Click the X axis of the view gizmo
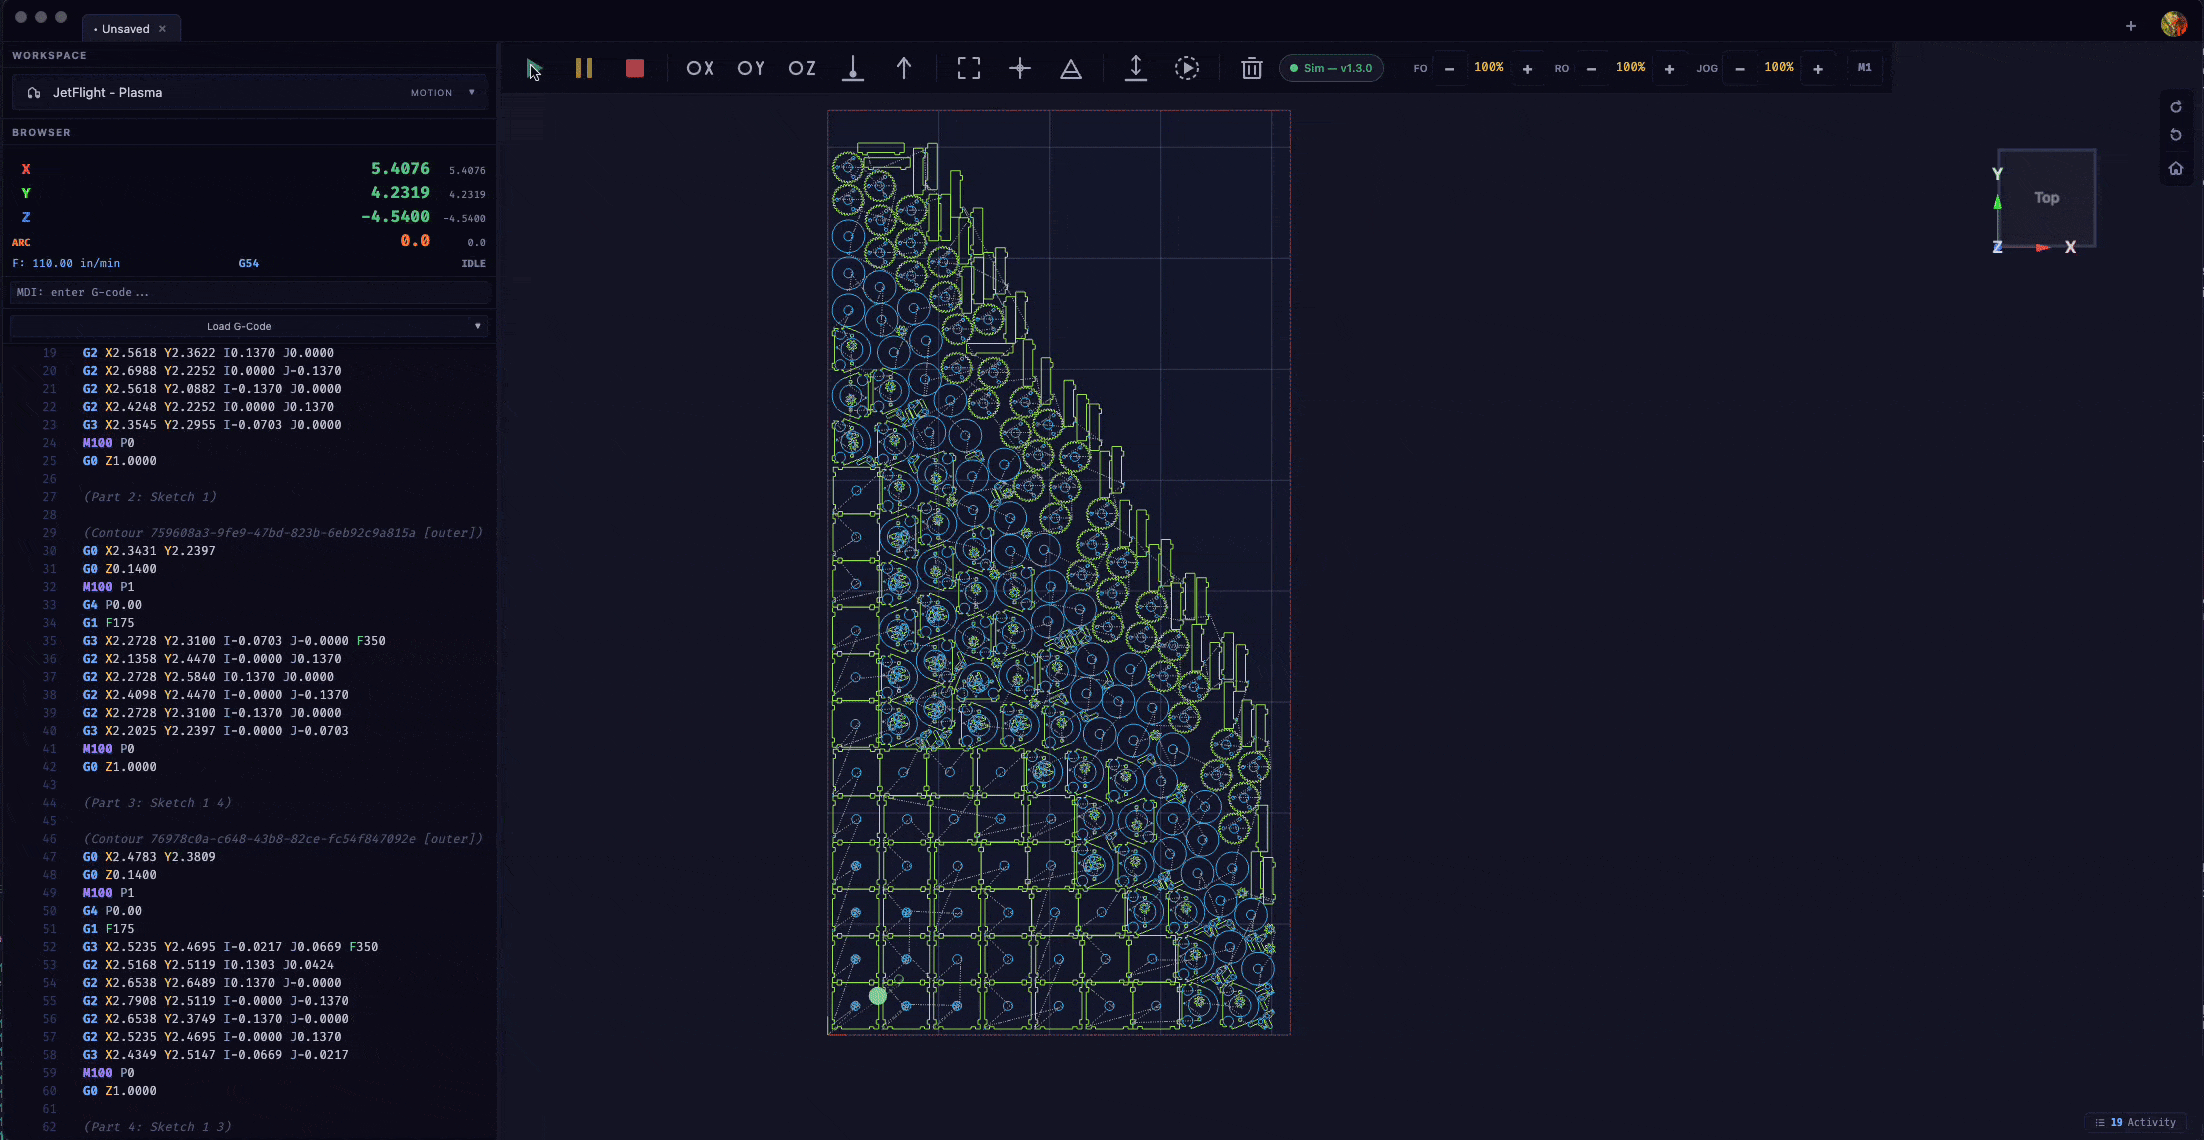The image size is (2204, 1140). click(2070, 247)
